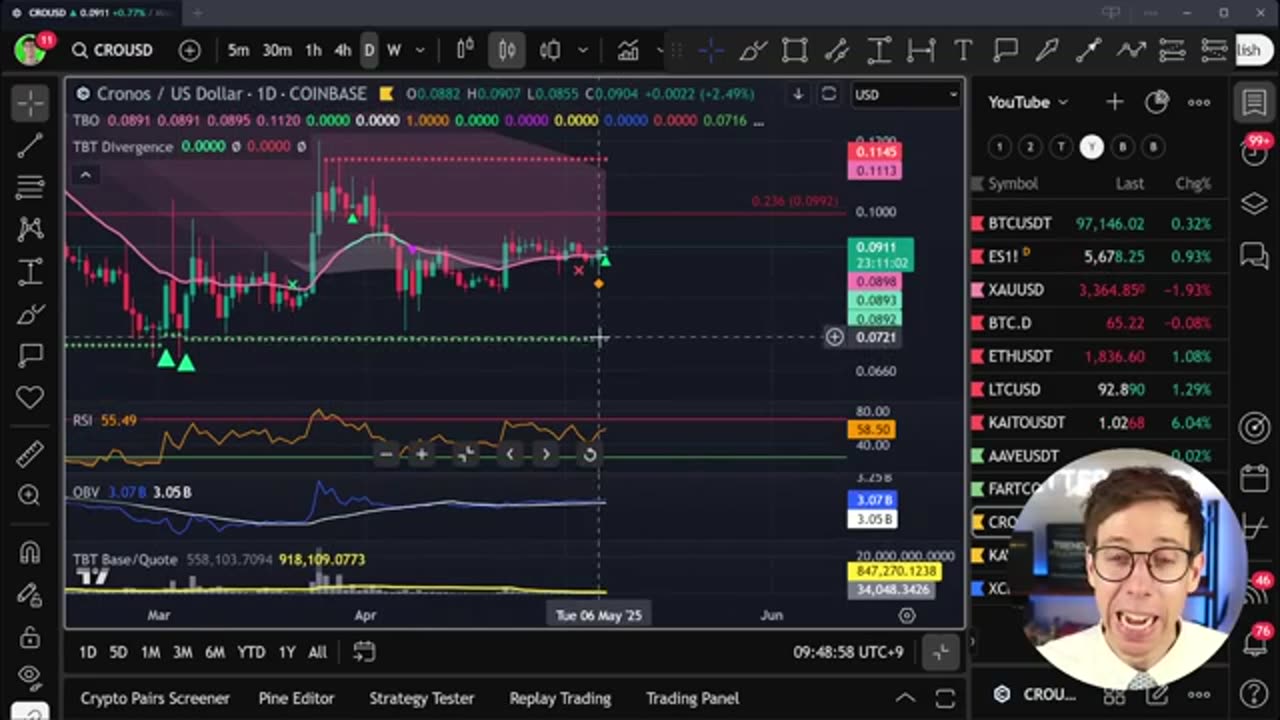The width and height of the screenshot is (1280, 720).
Task: Open the pattern drawing tools
Action: pos(30,229)
